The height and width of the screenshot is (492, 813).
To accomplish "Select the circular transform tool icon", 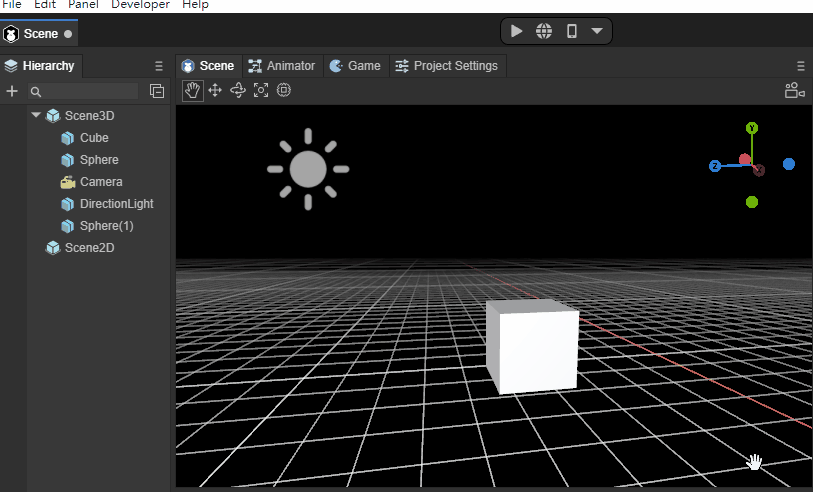I will (x=284, y=91).
